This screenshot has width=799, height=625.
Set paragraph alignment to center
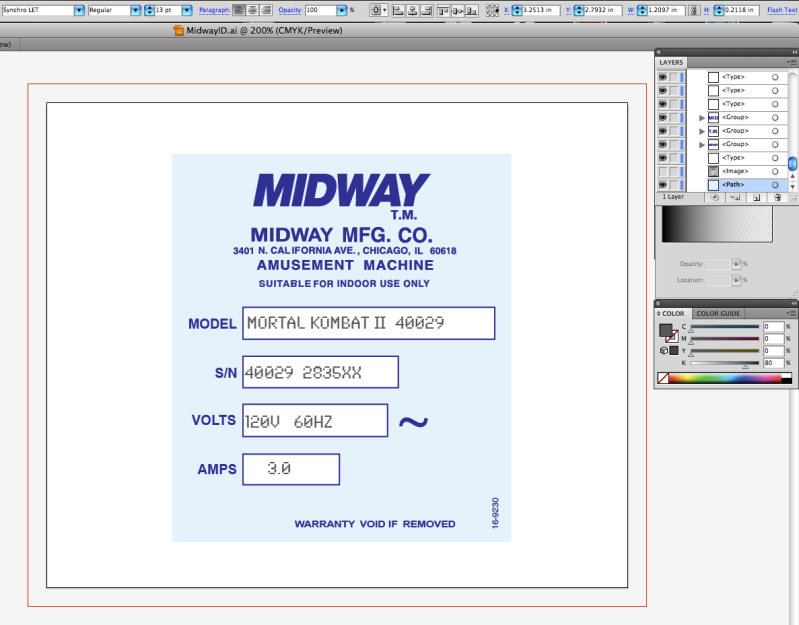pos(252,10)
